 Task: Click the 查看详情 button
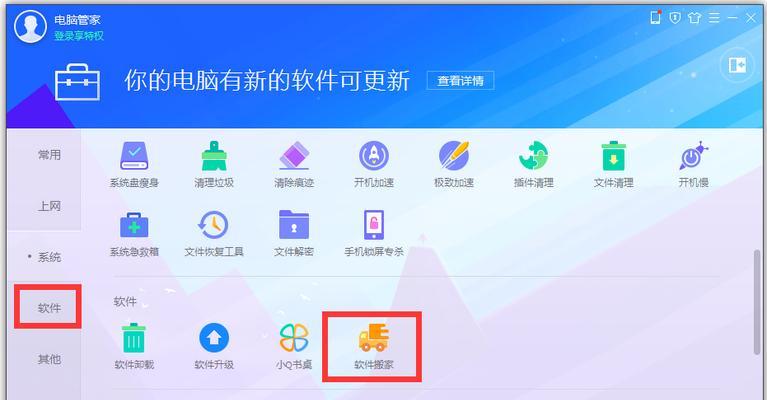click(x=460, y=81)
